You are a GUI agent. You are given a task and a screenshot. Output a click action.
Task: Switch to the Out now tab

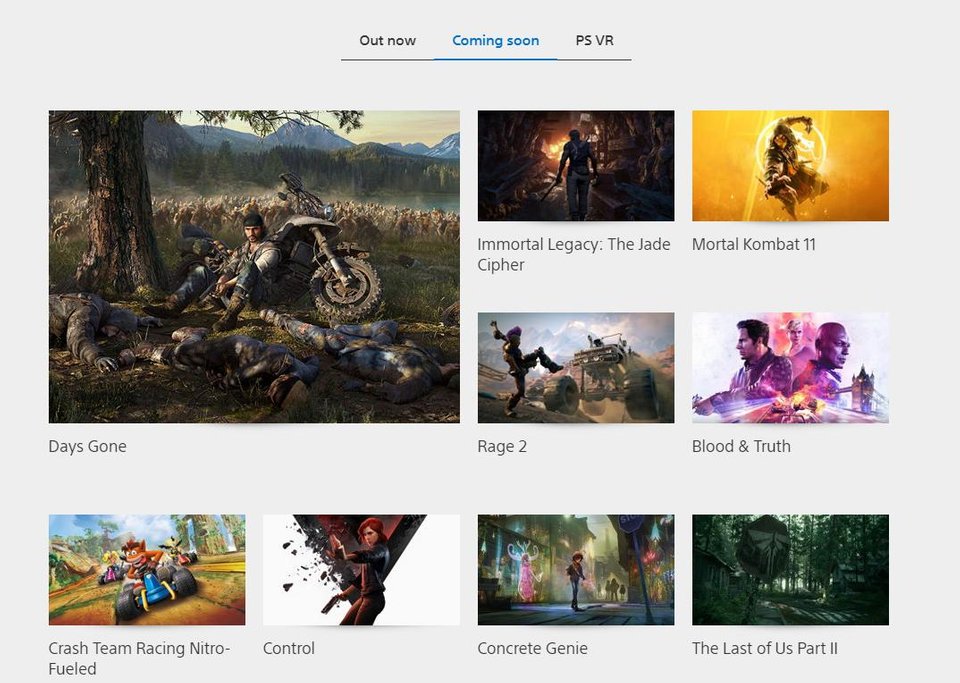point(387,41)
